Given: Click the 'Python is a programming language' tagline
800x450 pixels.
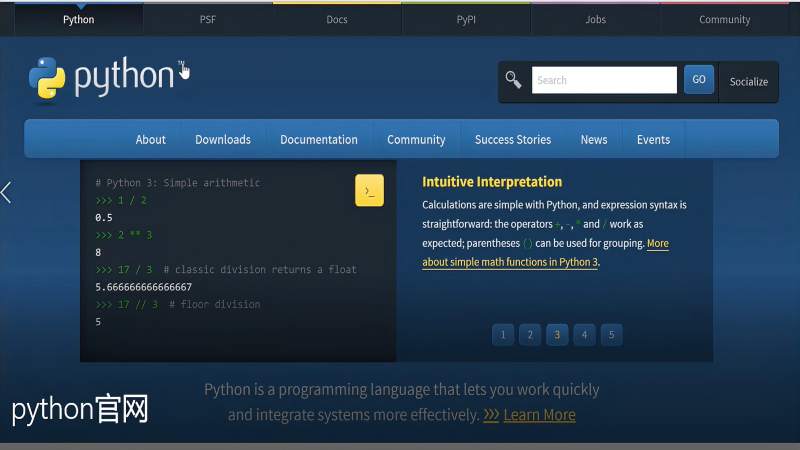Looking at the screenshot, I should tap(402, 403).
